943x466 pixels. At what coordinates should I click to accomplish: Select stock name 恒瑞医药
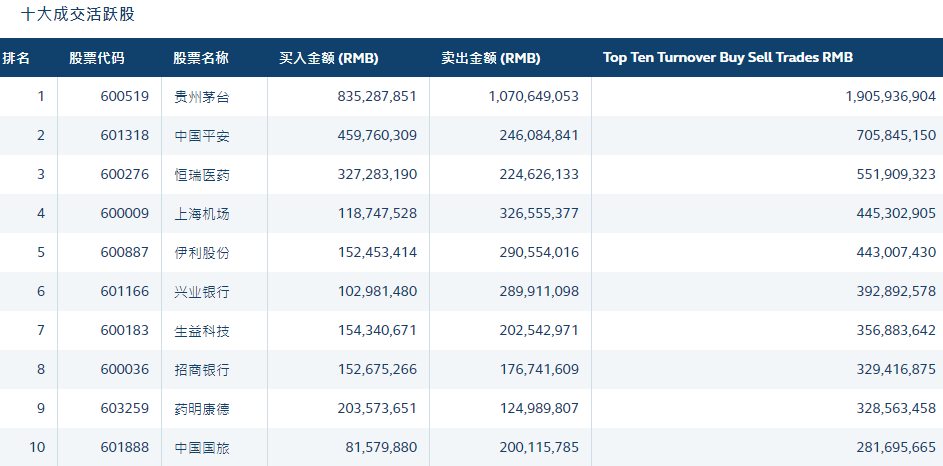pos(201,175)
